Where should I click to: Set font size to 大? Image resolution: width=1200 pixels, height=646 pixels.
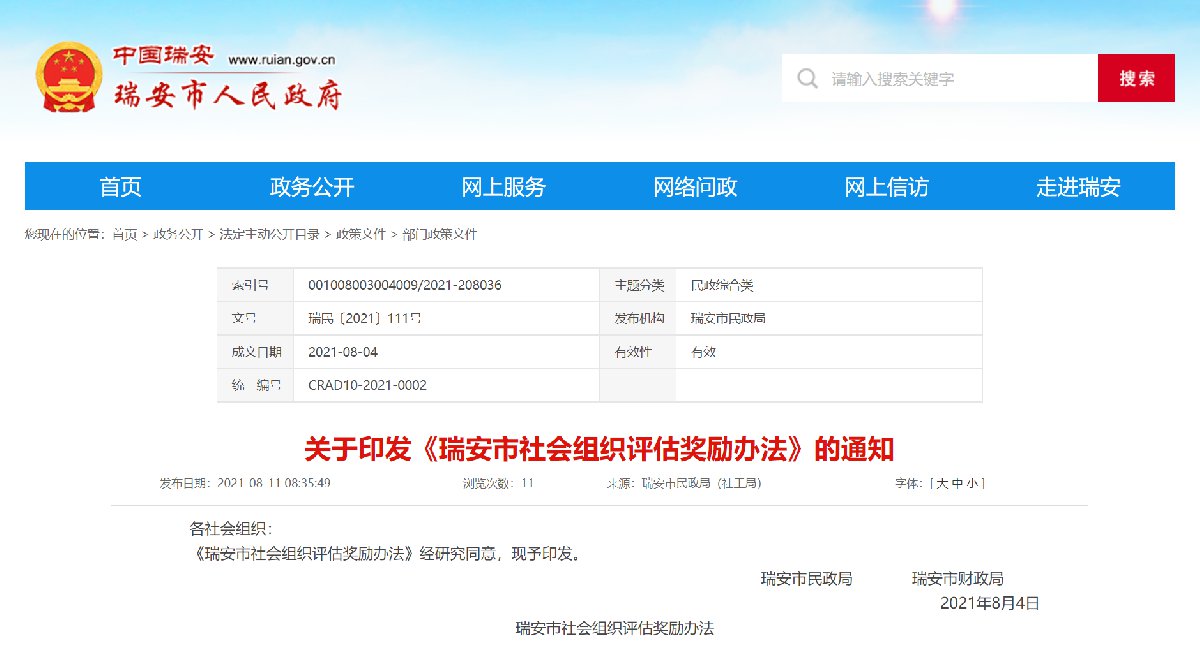940,483
